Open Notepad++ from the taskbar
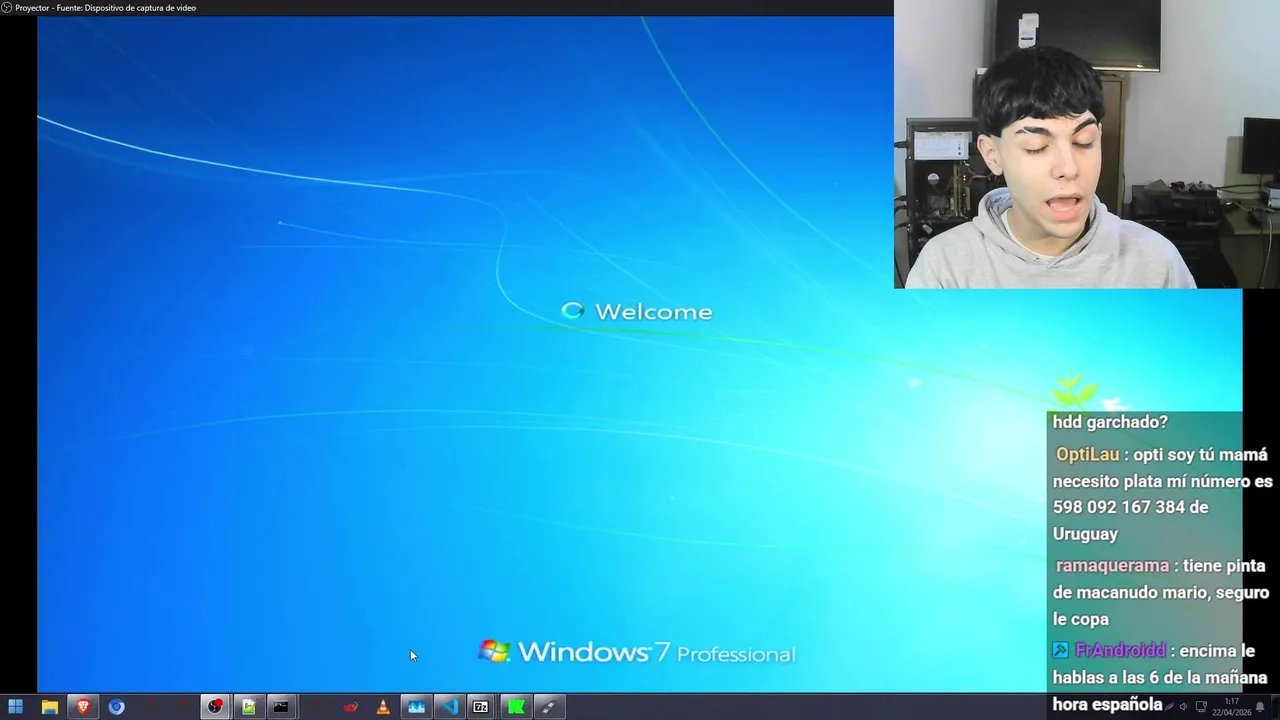 (248, 707)
